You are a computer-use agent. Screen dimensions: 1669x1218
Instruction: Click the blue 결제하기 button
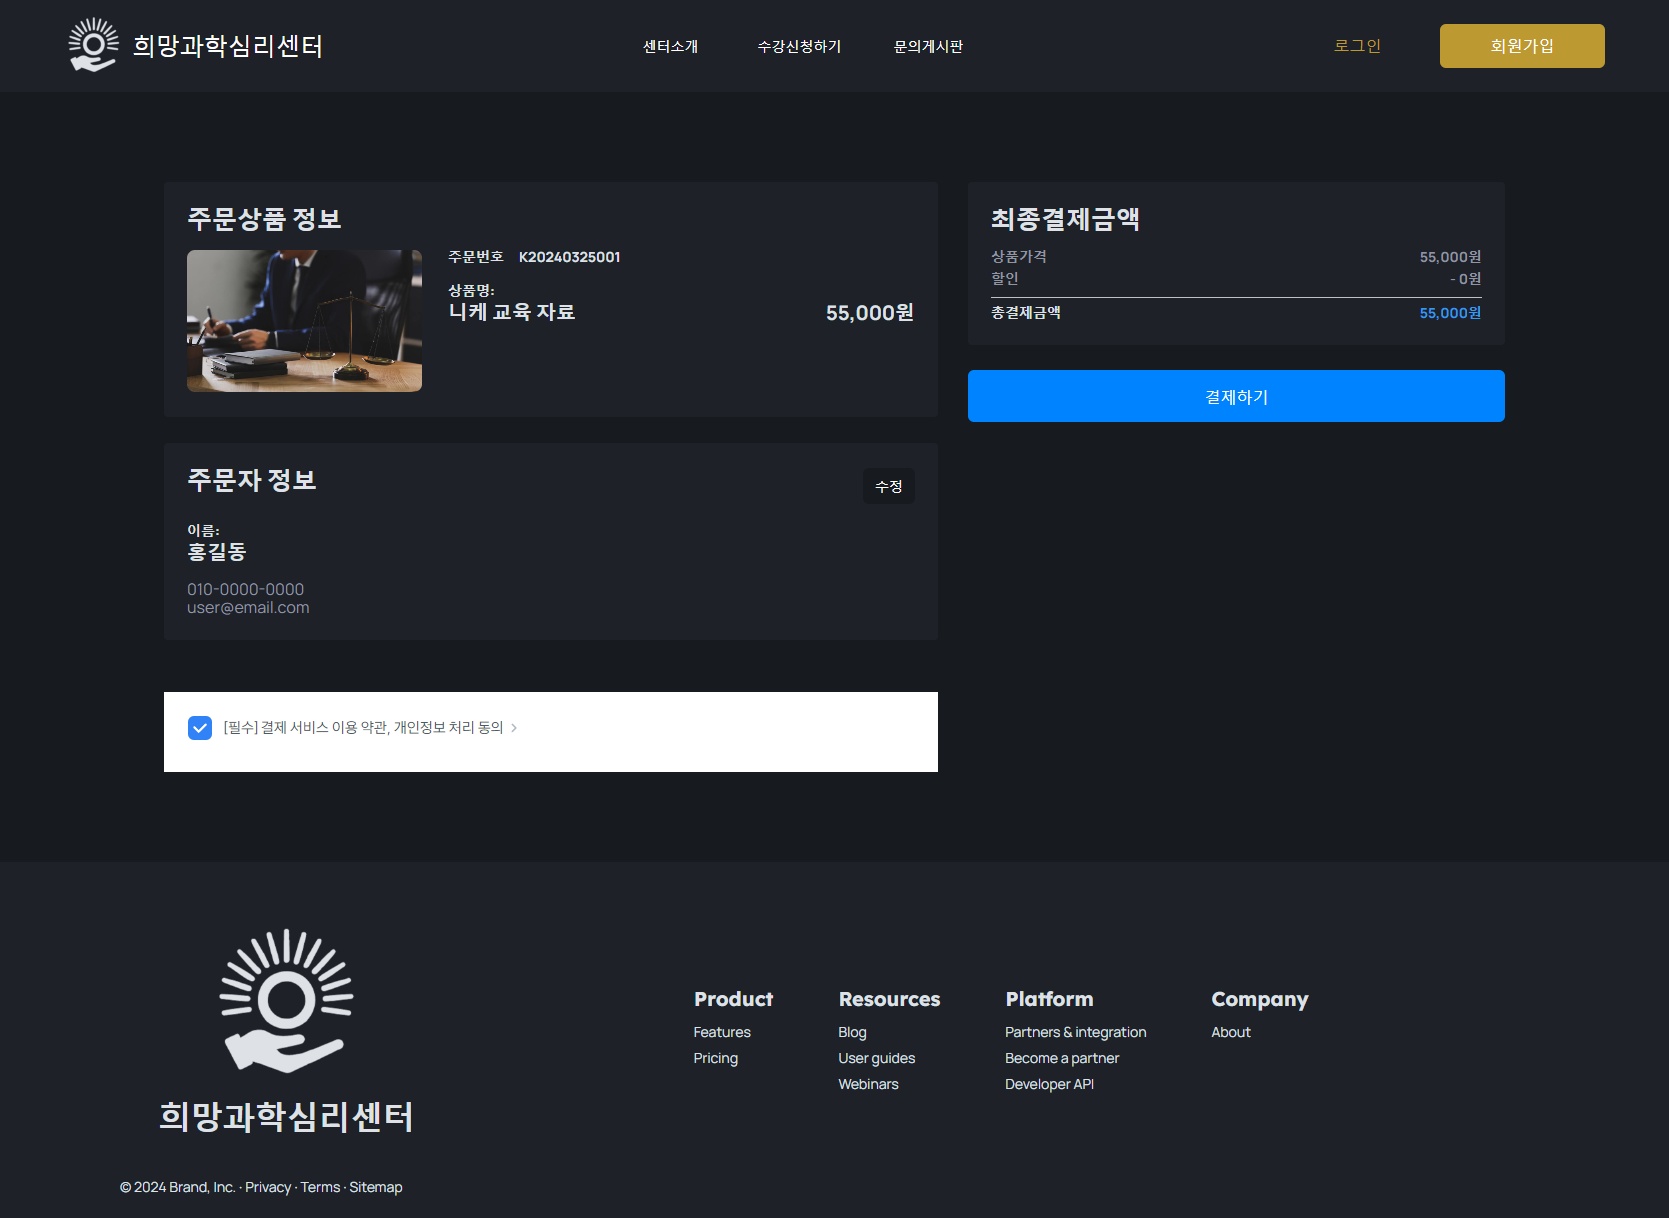(x=1236, y=396)
